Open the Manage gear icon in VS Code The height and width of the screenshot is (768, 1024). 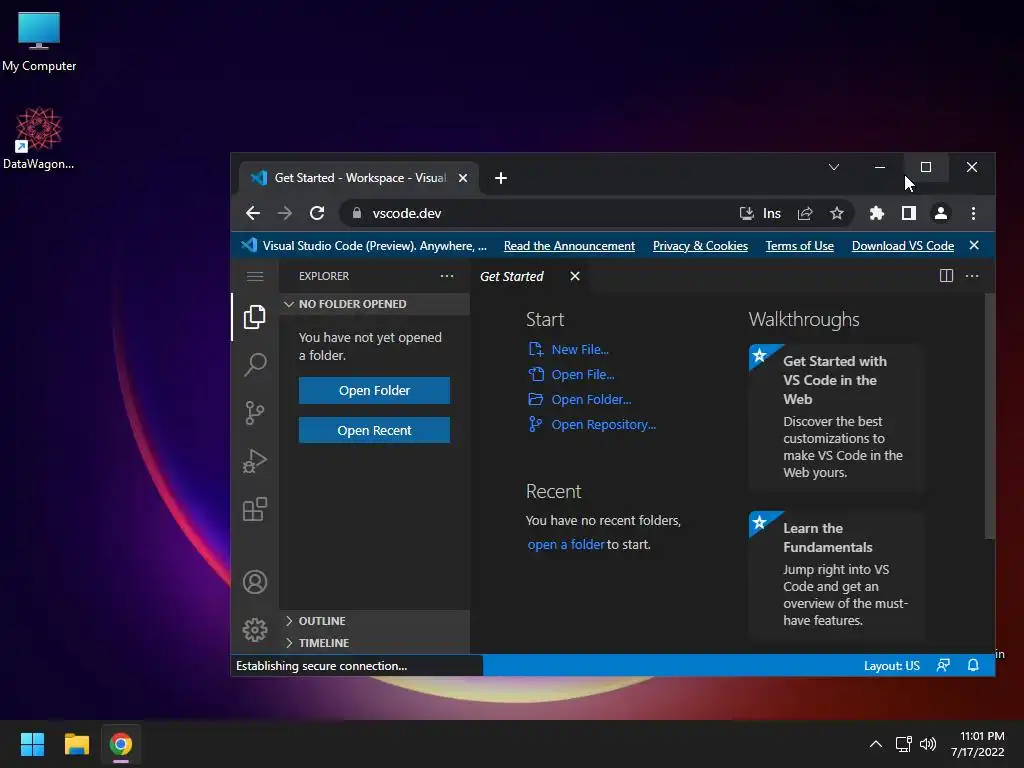(255, 630)
